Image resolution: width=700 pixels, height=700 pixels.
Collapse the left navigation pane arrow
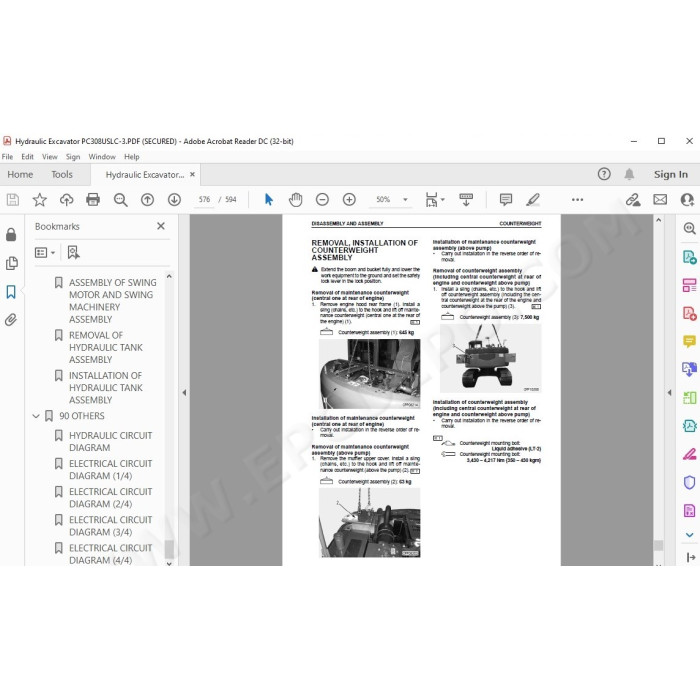coord(184,393)
